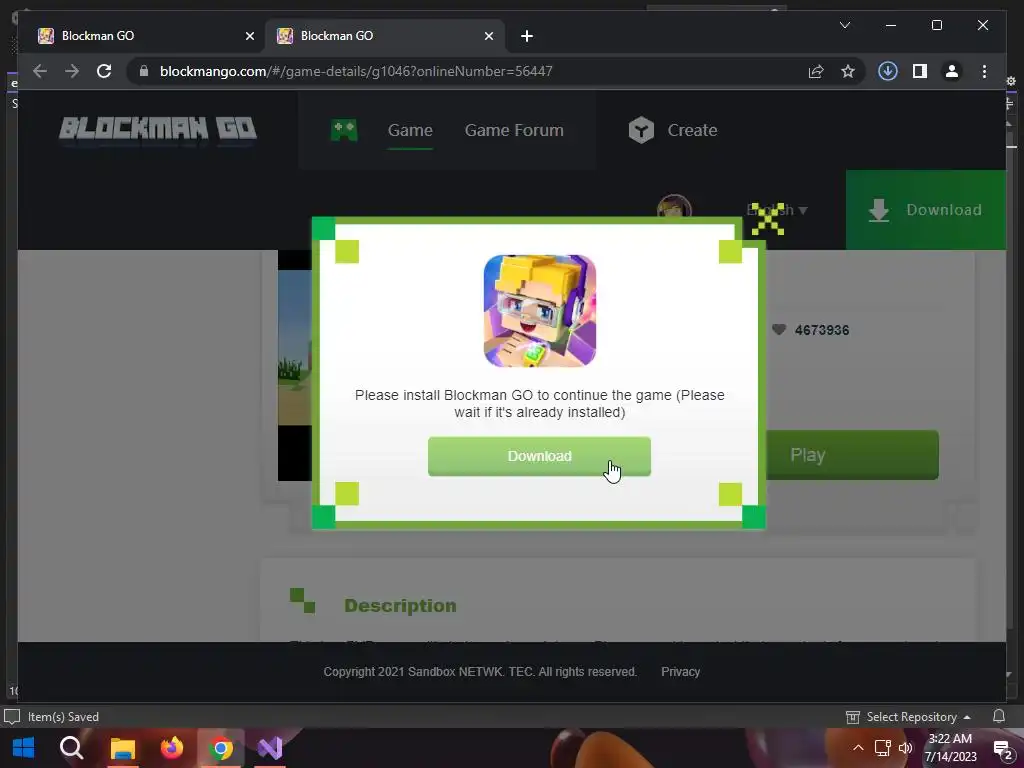This screenshot has width=1024, height=768.
Task: Select the second Blockman GO browser tab
Action: tap(384, 35)
